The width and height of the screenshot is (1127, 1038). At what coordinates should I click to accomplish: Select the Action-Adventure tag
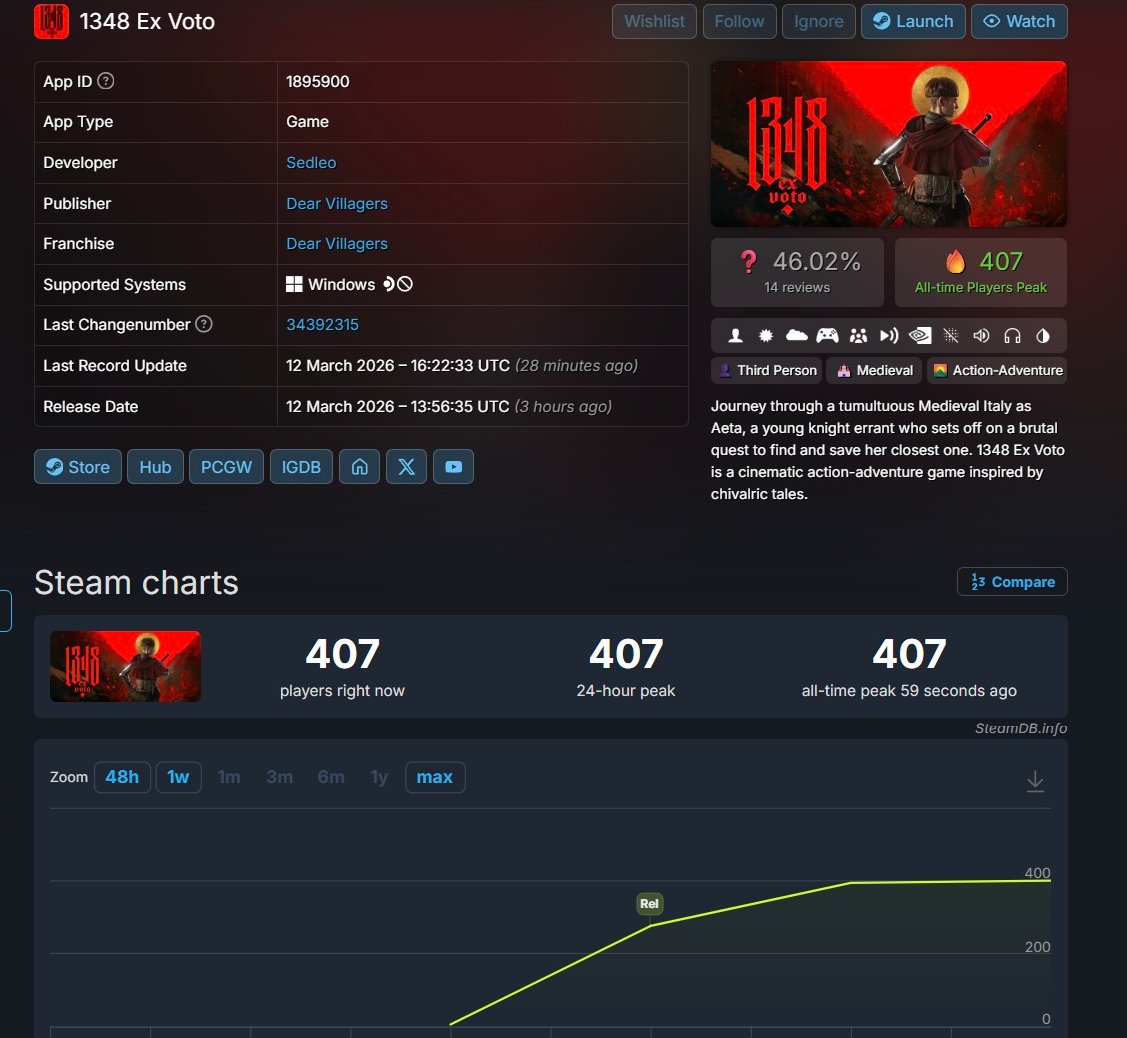pyautogui.click(x=997, y=370)
